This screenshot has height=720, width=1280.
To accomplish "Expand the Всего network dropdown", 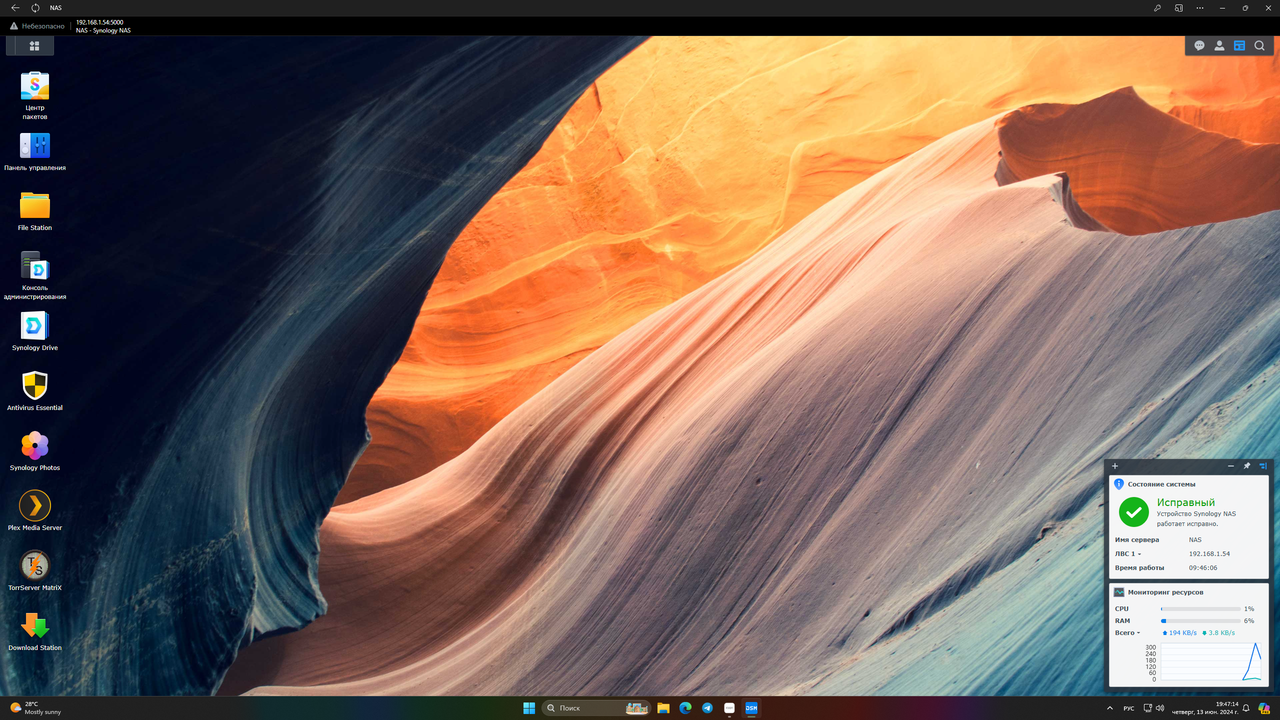I will [1127, 633].
